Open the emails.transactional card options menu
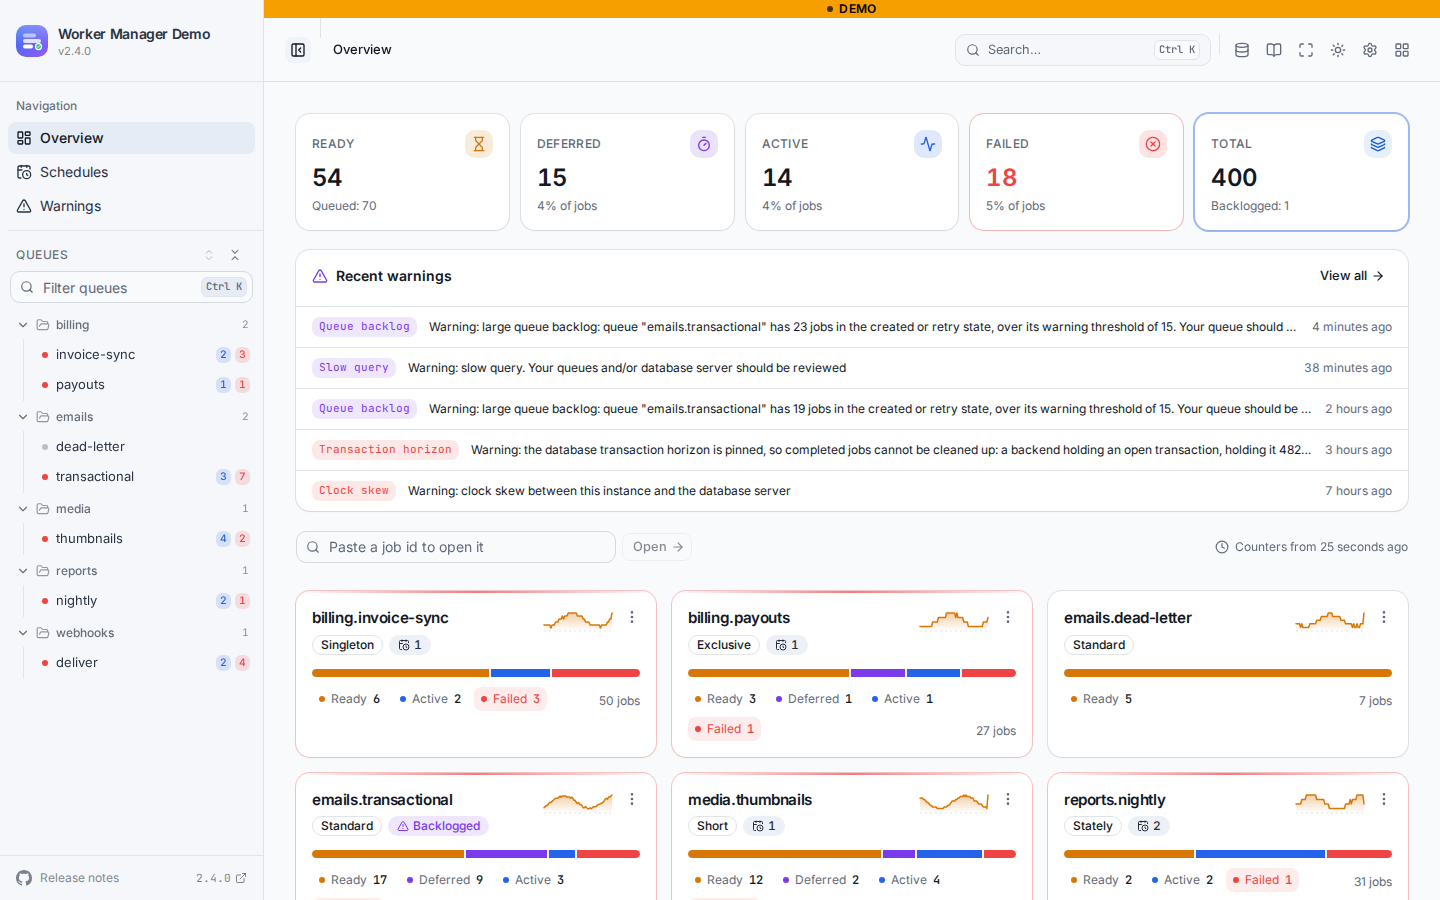The height and width of the screenshot is (900, 1440). (632, 800)
